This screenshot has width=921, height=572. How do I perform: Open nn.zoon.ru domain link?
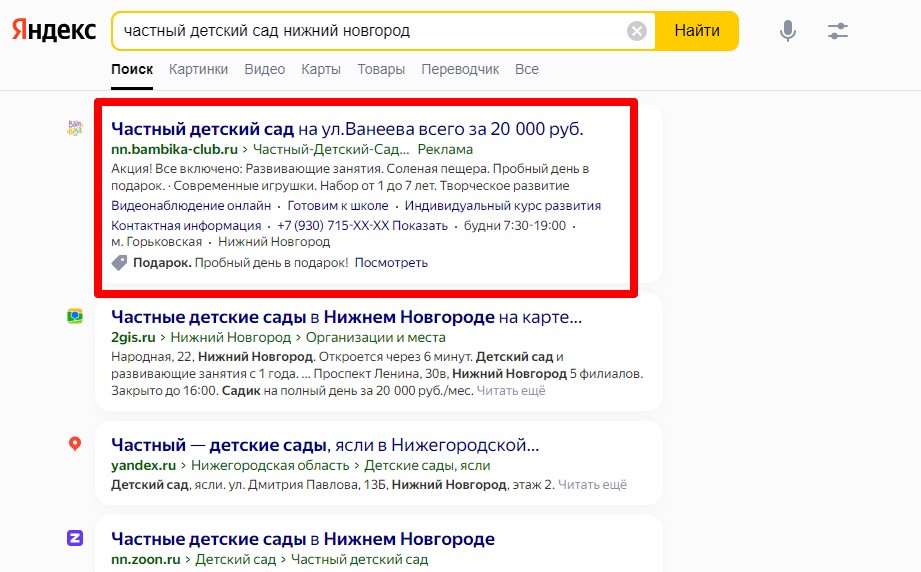(146, 560)
